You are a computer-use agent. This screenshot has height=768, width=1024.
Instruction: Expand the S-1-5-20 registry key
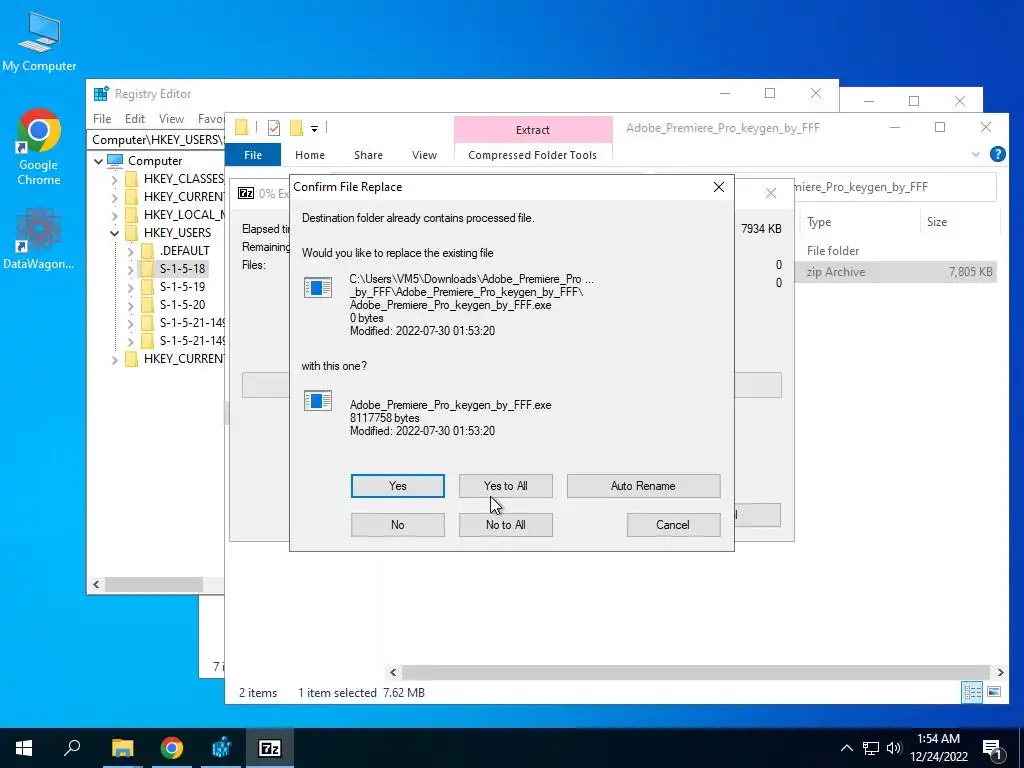click(130, 304)
